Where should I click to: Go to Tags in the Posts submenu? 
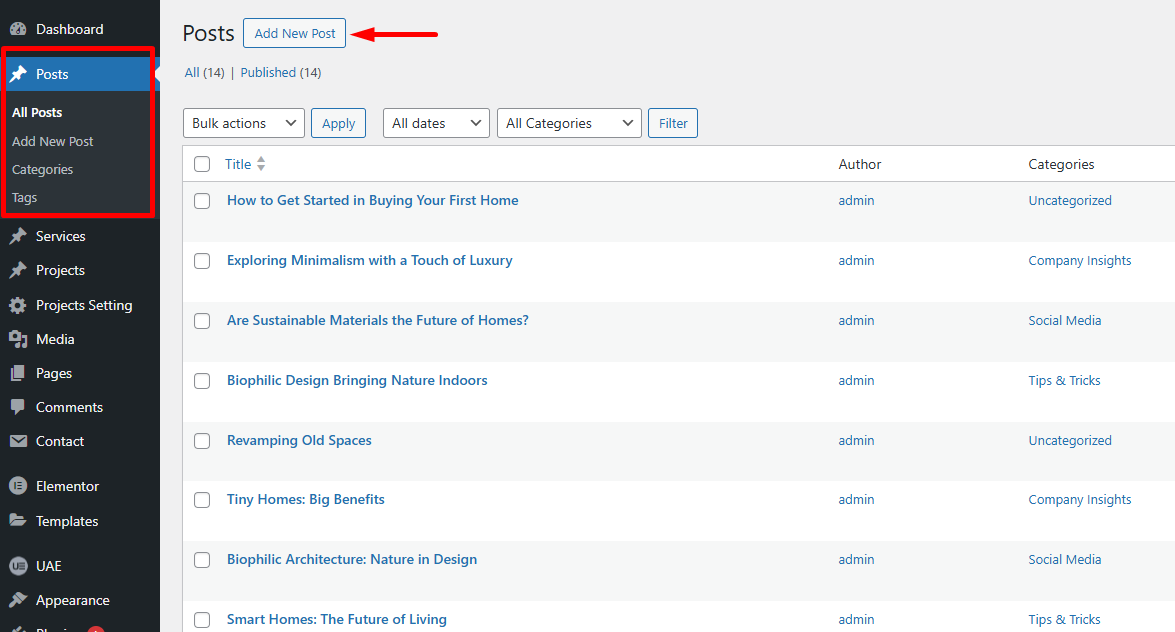(x=25, y=198)
